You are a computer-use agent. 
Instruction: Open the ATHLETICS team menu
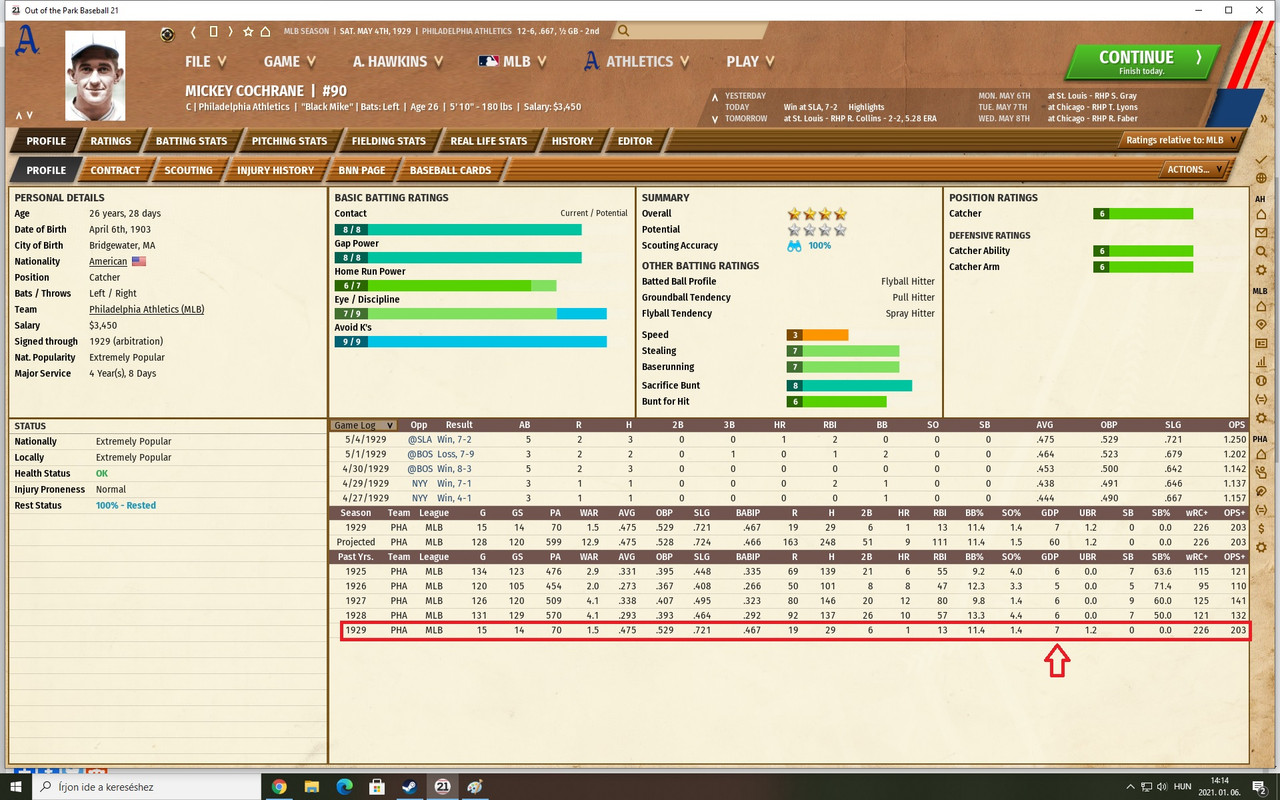(x=638, y=61)
